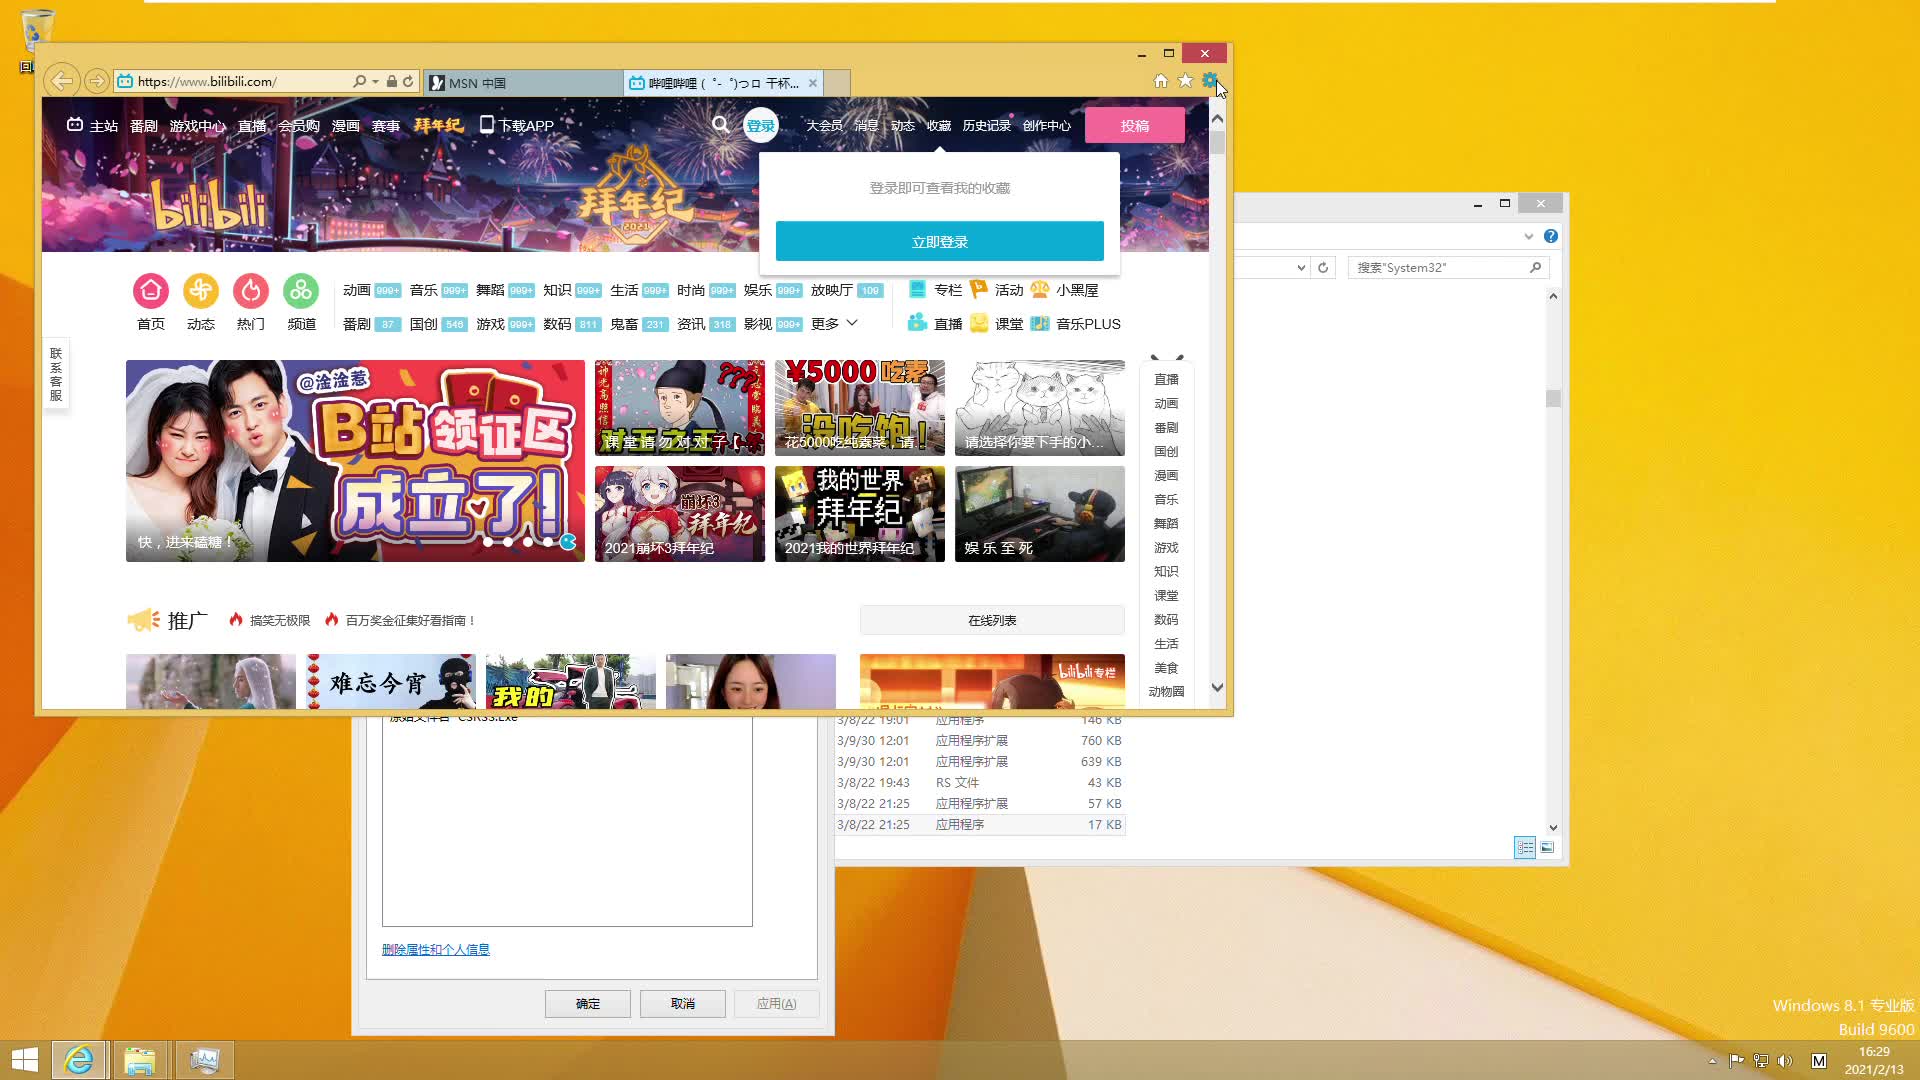Screen dimensions: 1920x1080
Task: Open the 热门 flame icon
Action: coord(251,291)
